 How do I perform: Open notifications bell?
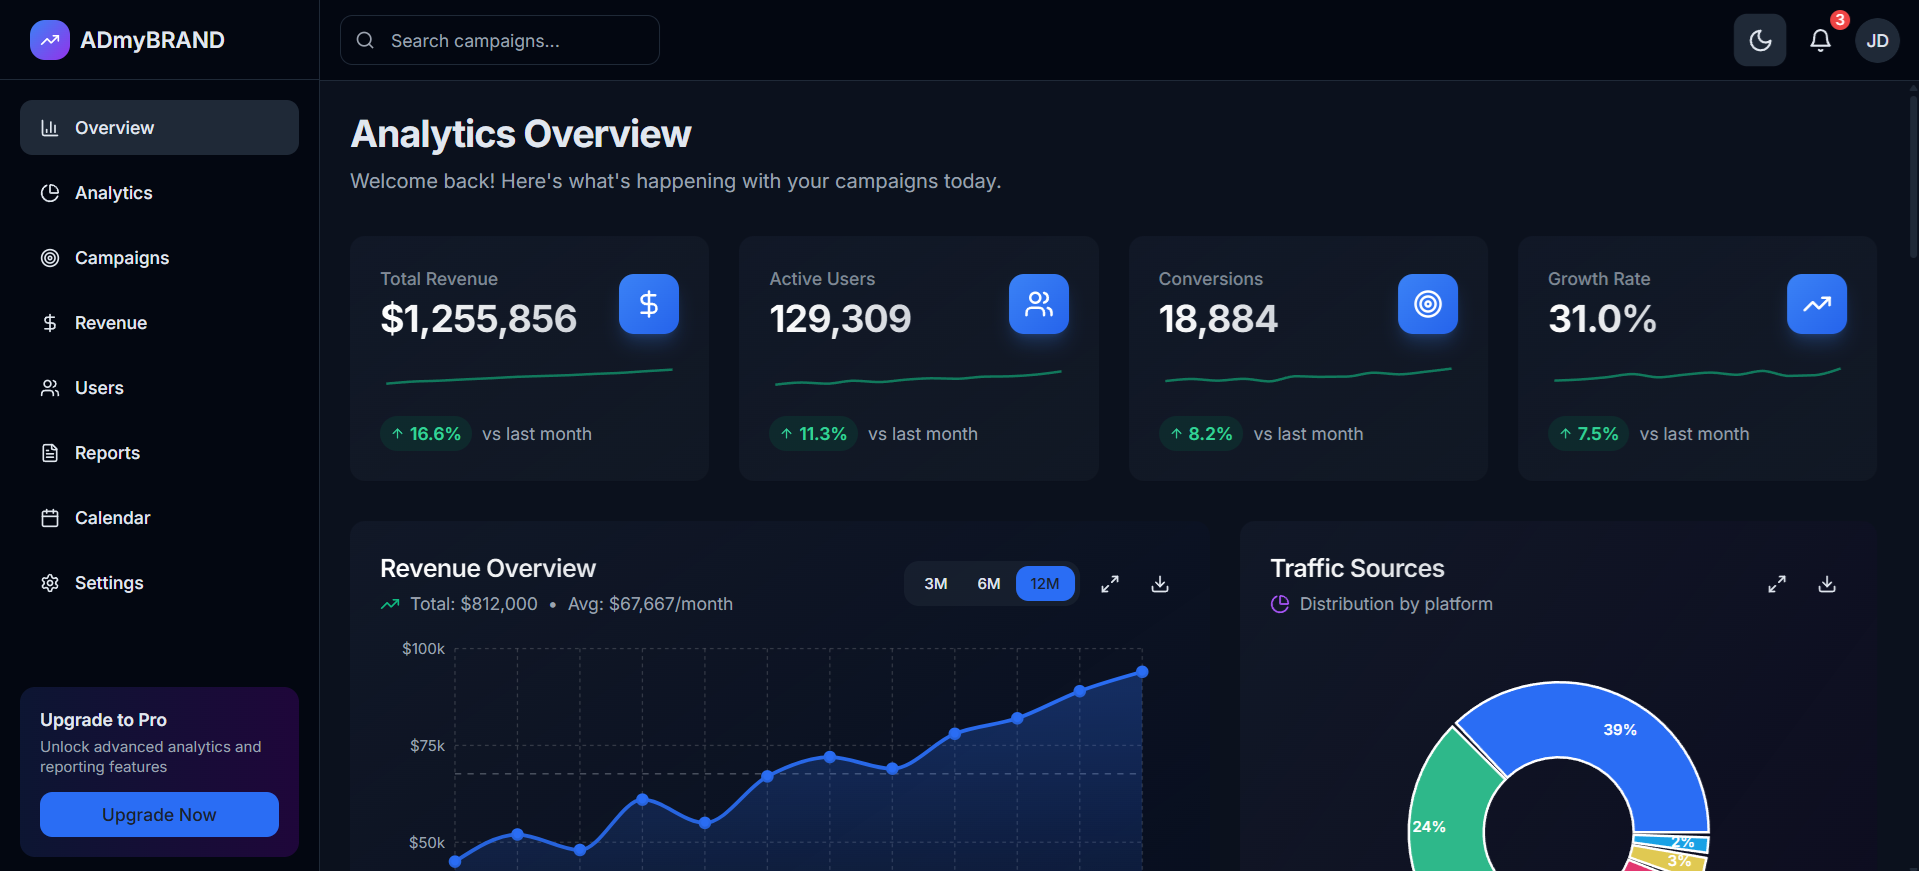(1821, 40)
